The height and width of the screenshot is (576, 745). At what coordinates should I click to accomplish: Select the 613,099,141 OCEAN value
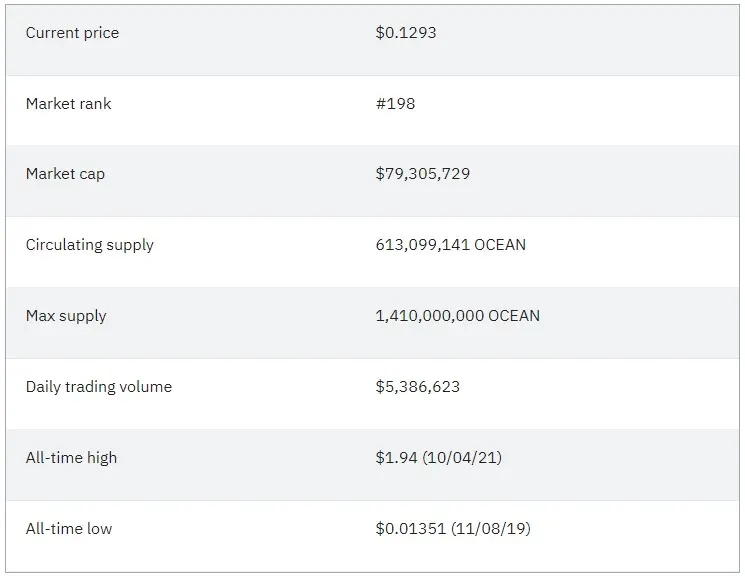(450, 245)
